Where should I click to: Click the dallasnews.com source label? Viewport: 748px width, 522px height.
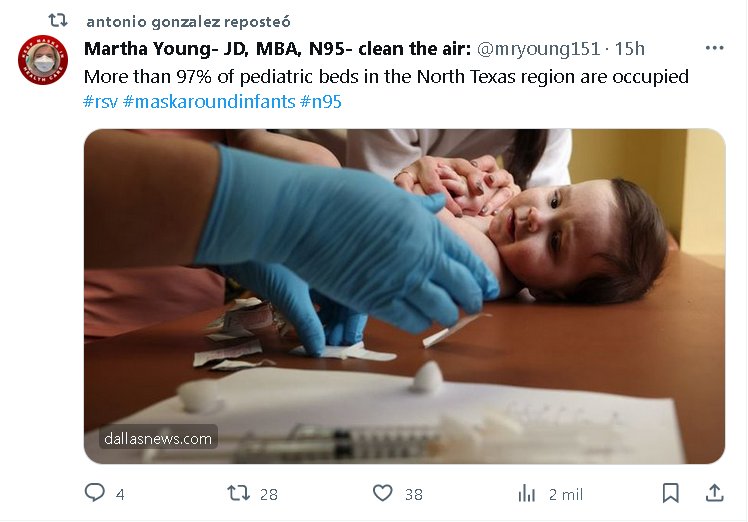coord(157,438)
